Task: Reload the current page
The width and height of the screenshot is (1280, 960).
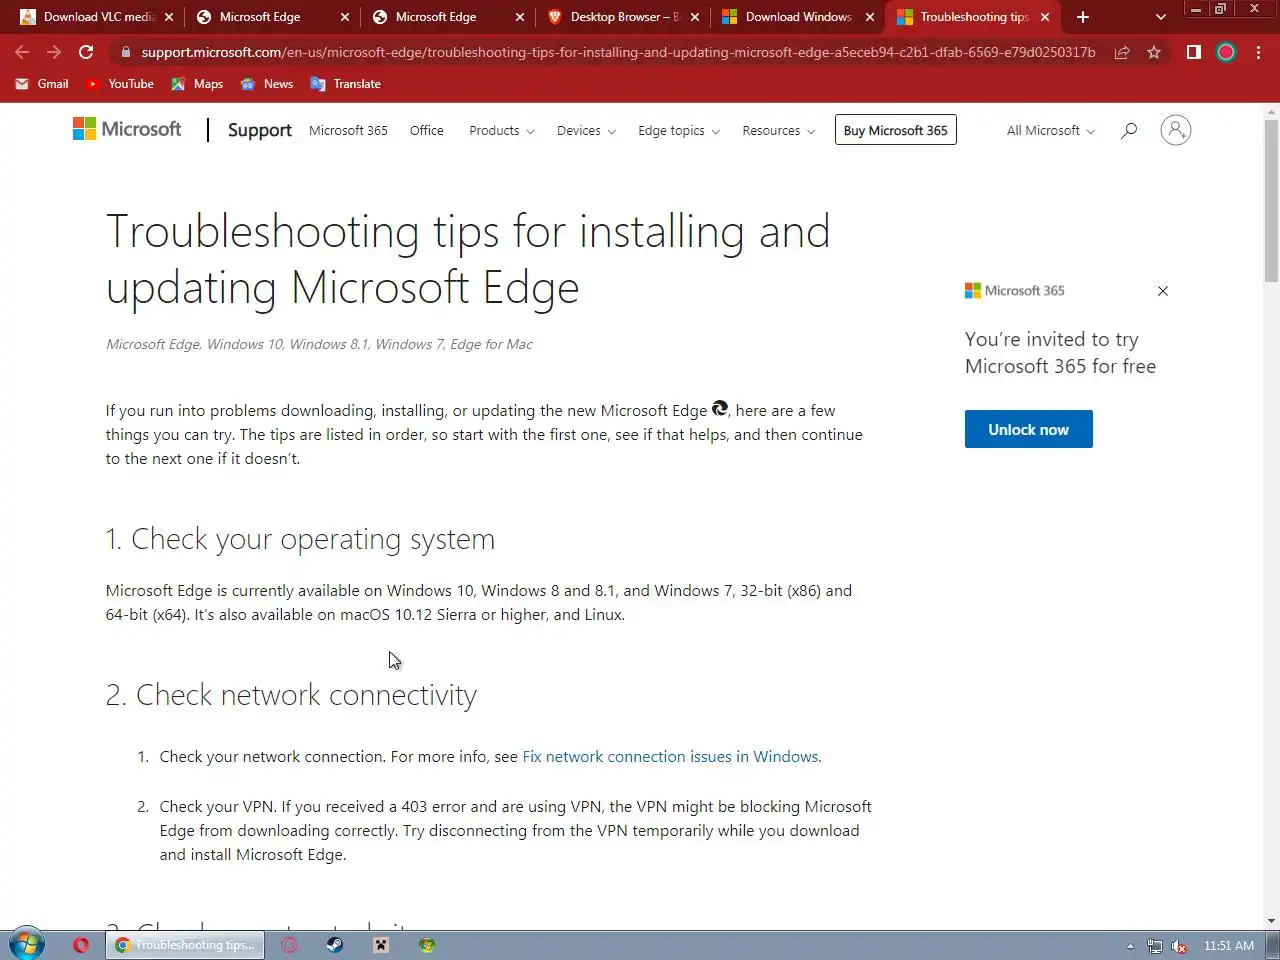Action: pyautogui.click(x=86, y=52)
